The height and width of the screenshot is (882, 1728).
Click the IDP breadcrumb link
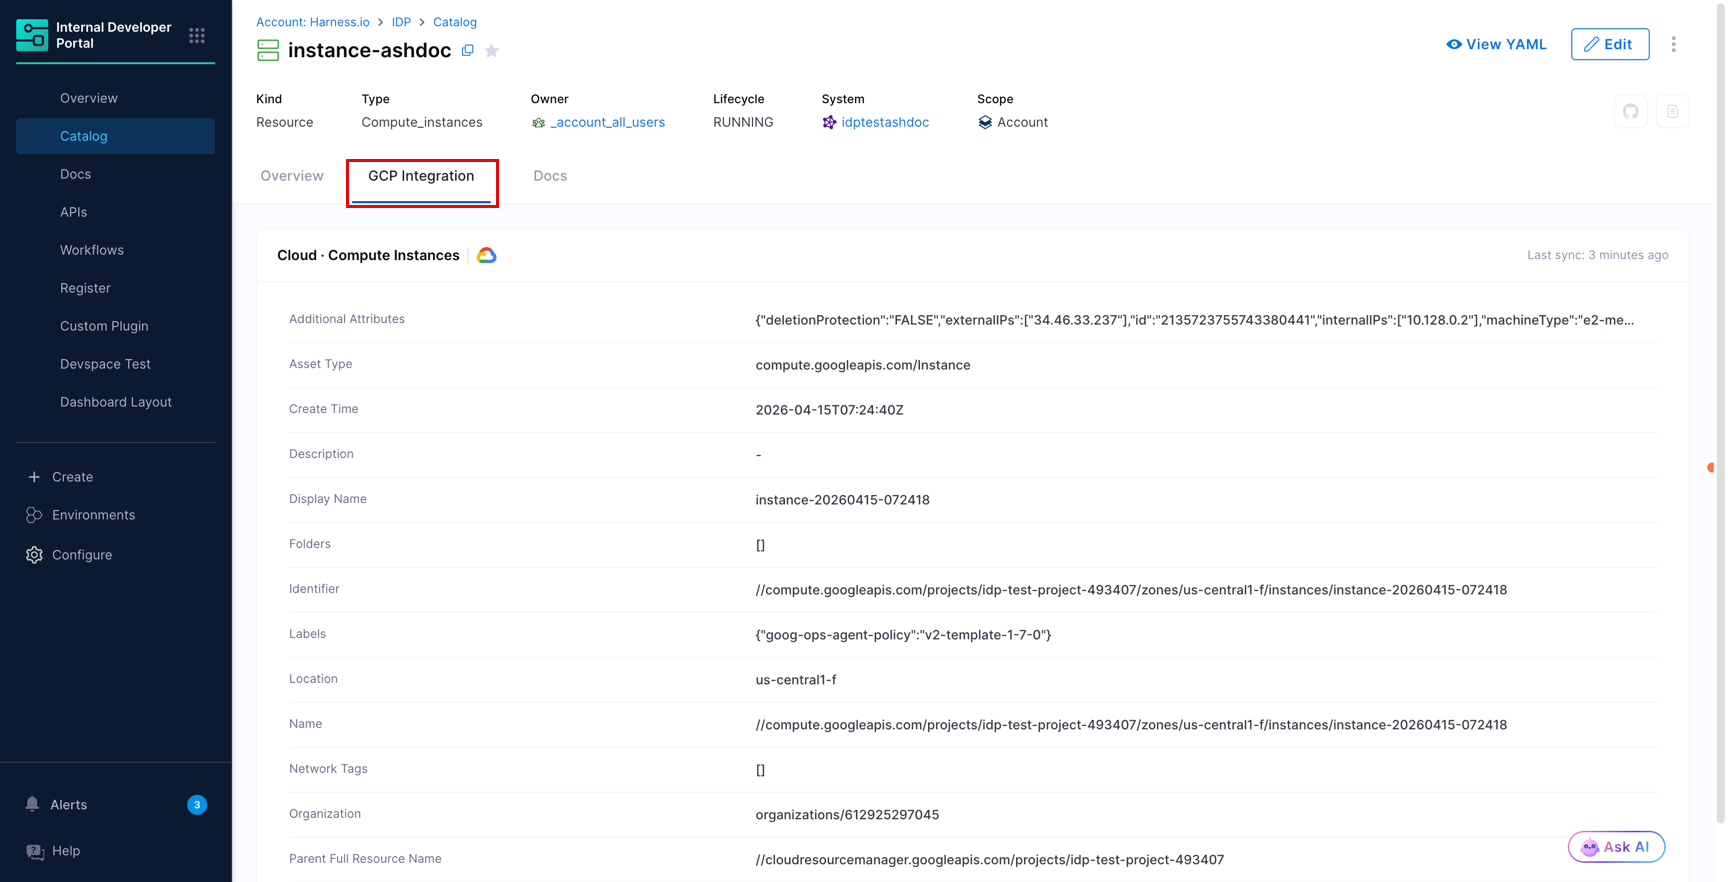point(401,22)
